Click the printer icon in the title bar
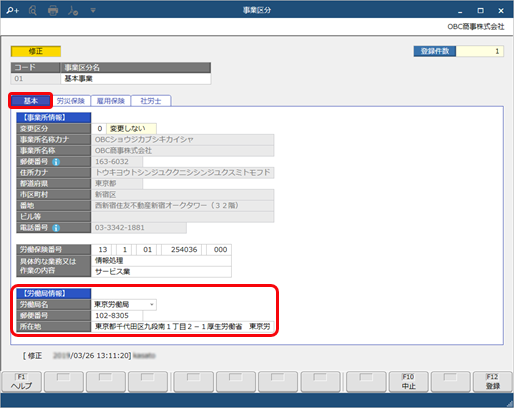Screen dimensions: 514x408 53,11
